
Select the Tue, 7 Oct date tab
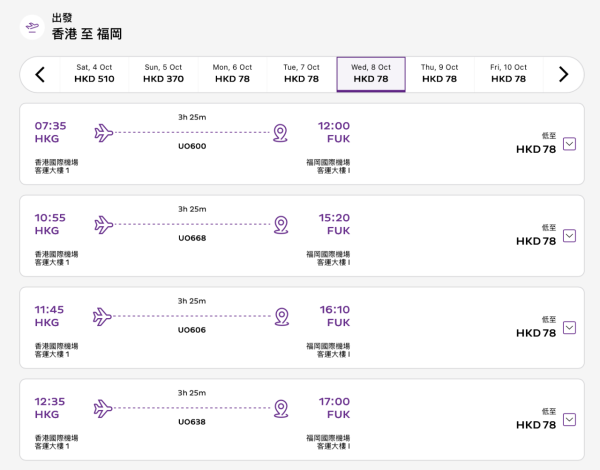302,73
